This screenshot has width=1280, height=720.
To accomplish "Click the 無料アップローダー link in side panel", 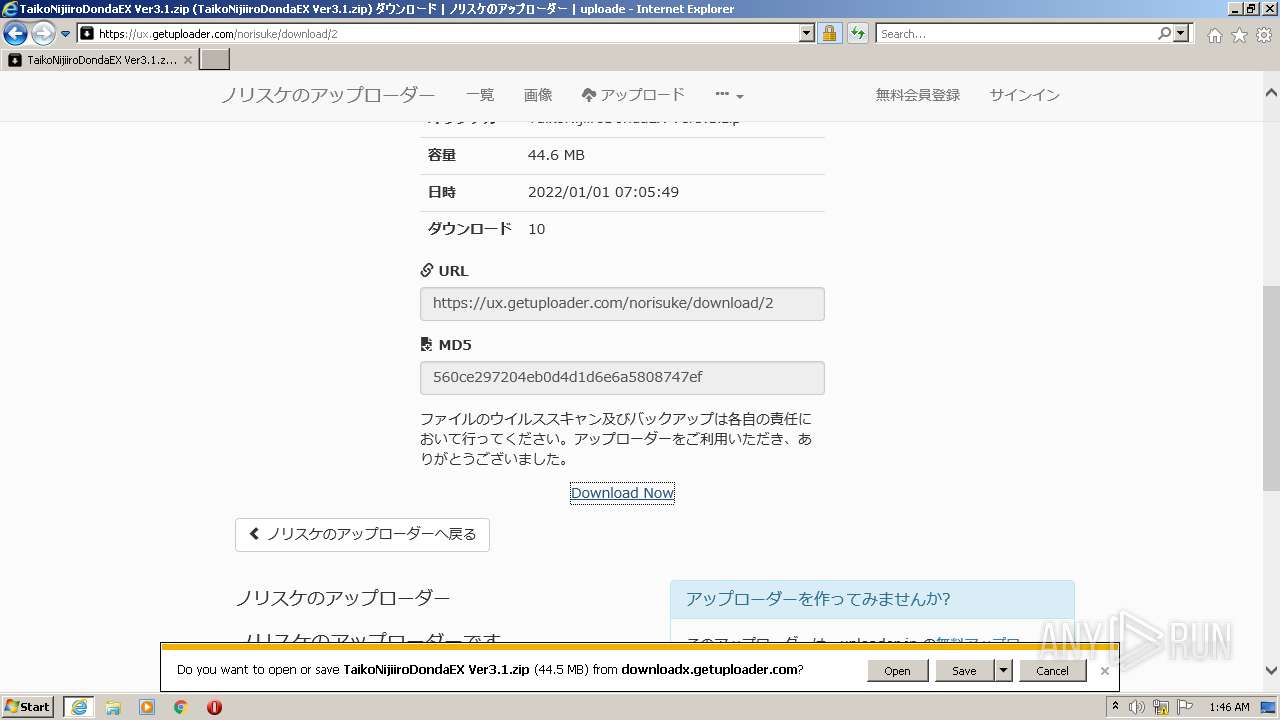I will [978, 642].
